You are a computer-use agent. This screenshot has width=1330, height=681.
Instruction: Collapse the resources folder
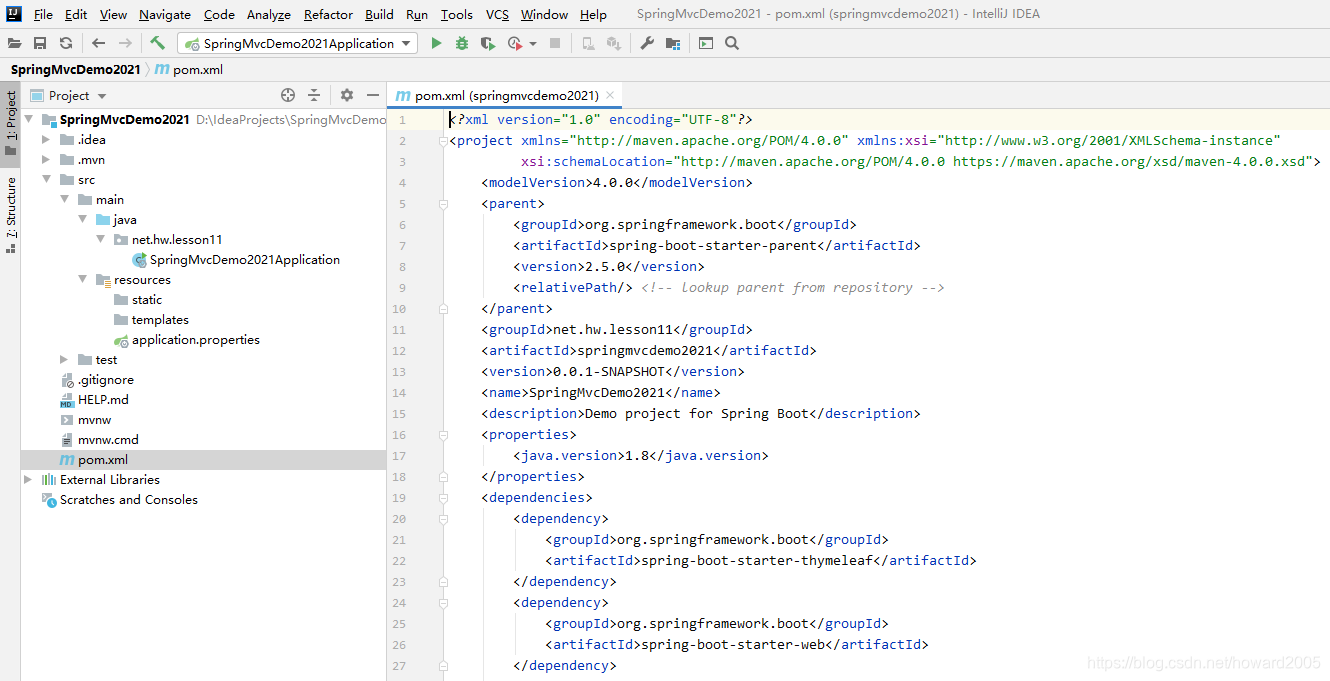tap(82, 279)
